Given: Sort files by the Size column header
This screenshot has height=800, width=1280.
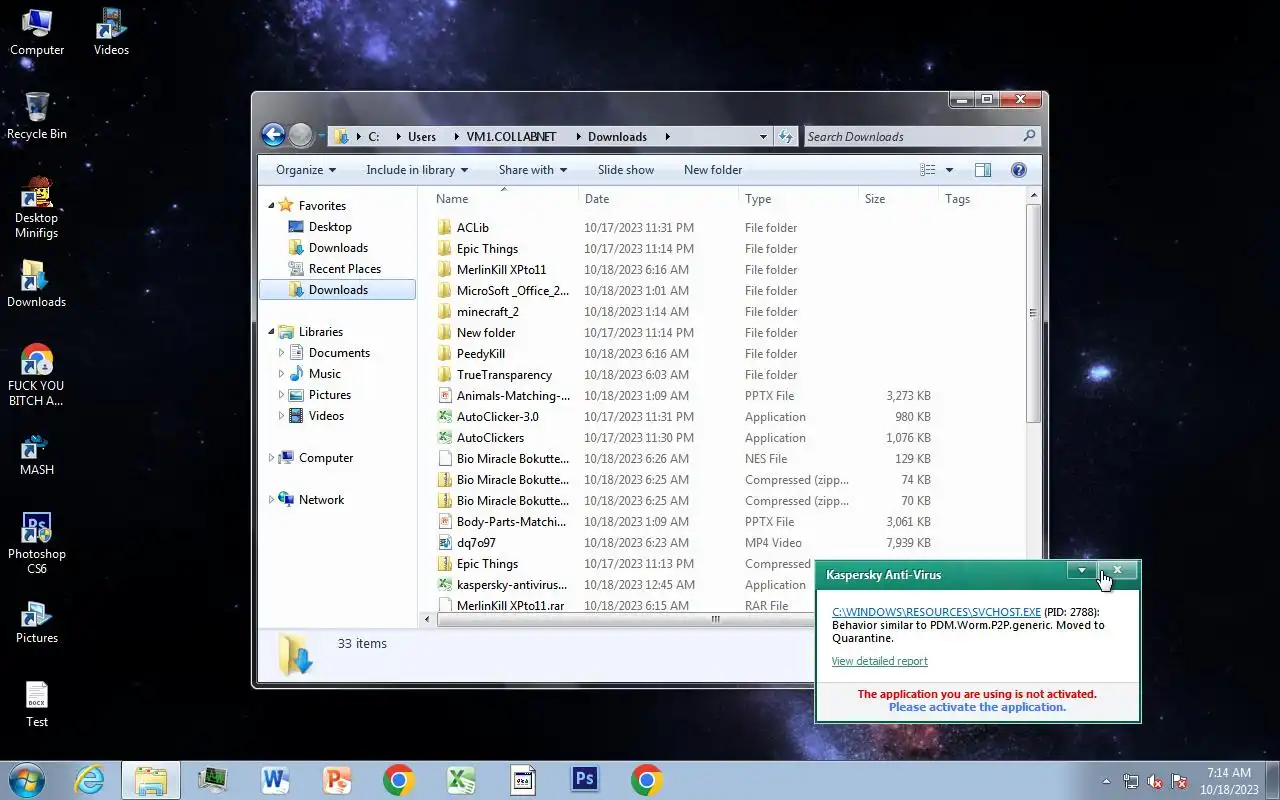Looking at the screenshot, I should click(x=898, y=198).
